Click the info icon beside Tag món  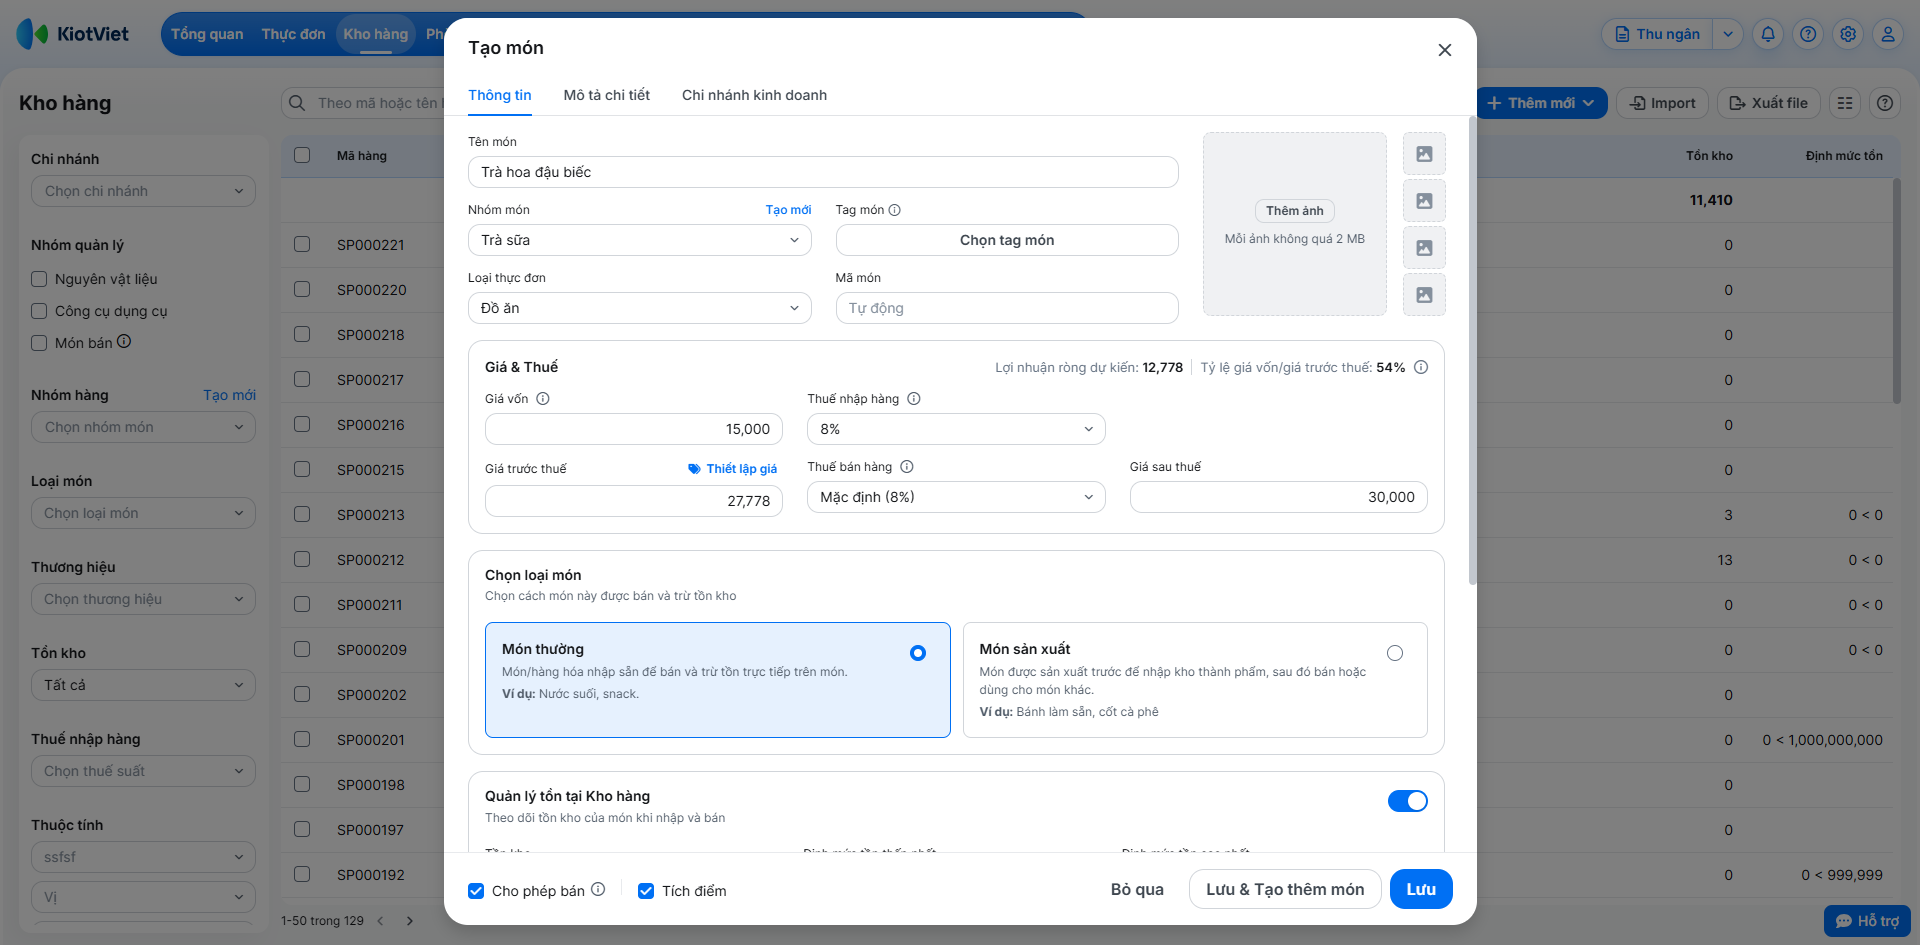point(895,210)
